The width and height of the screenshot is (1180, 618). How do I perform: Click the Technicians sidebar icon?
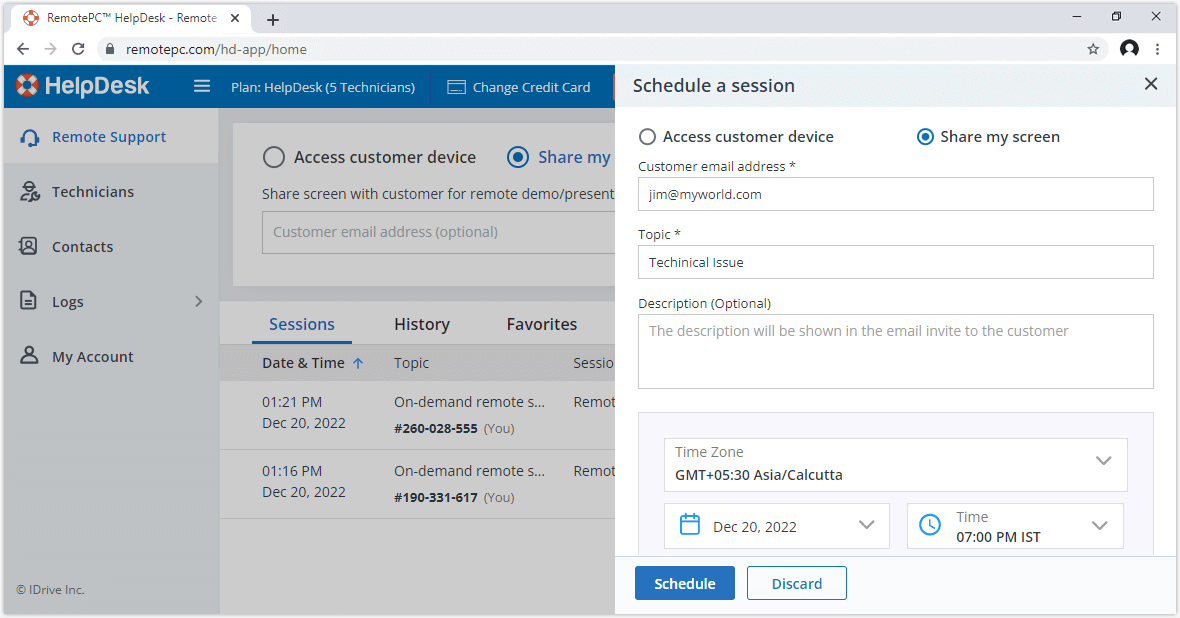[29, 192]
